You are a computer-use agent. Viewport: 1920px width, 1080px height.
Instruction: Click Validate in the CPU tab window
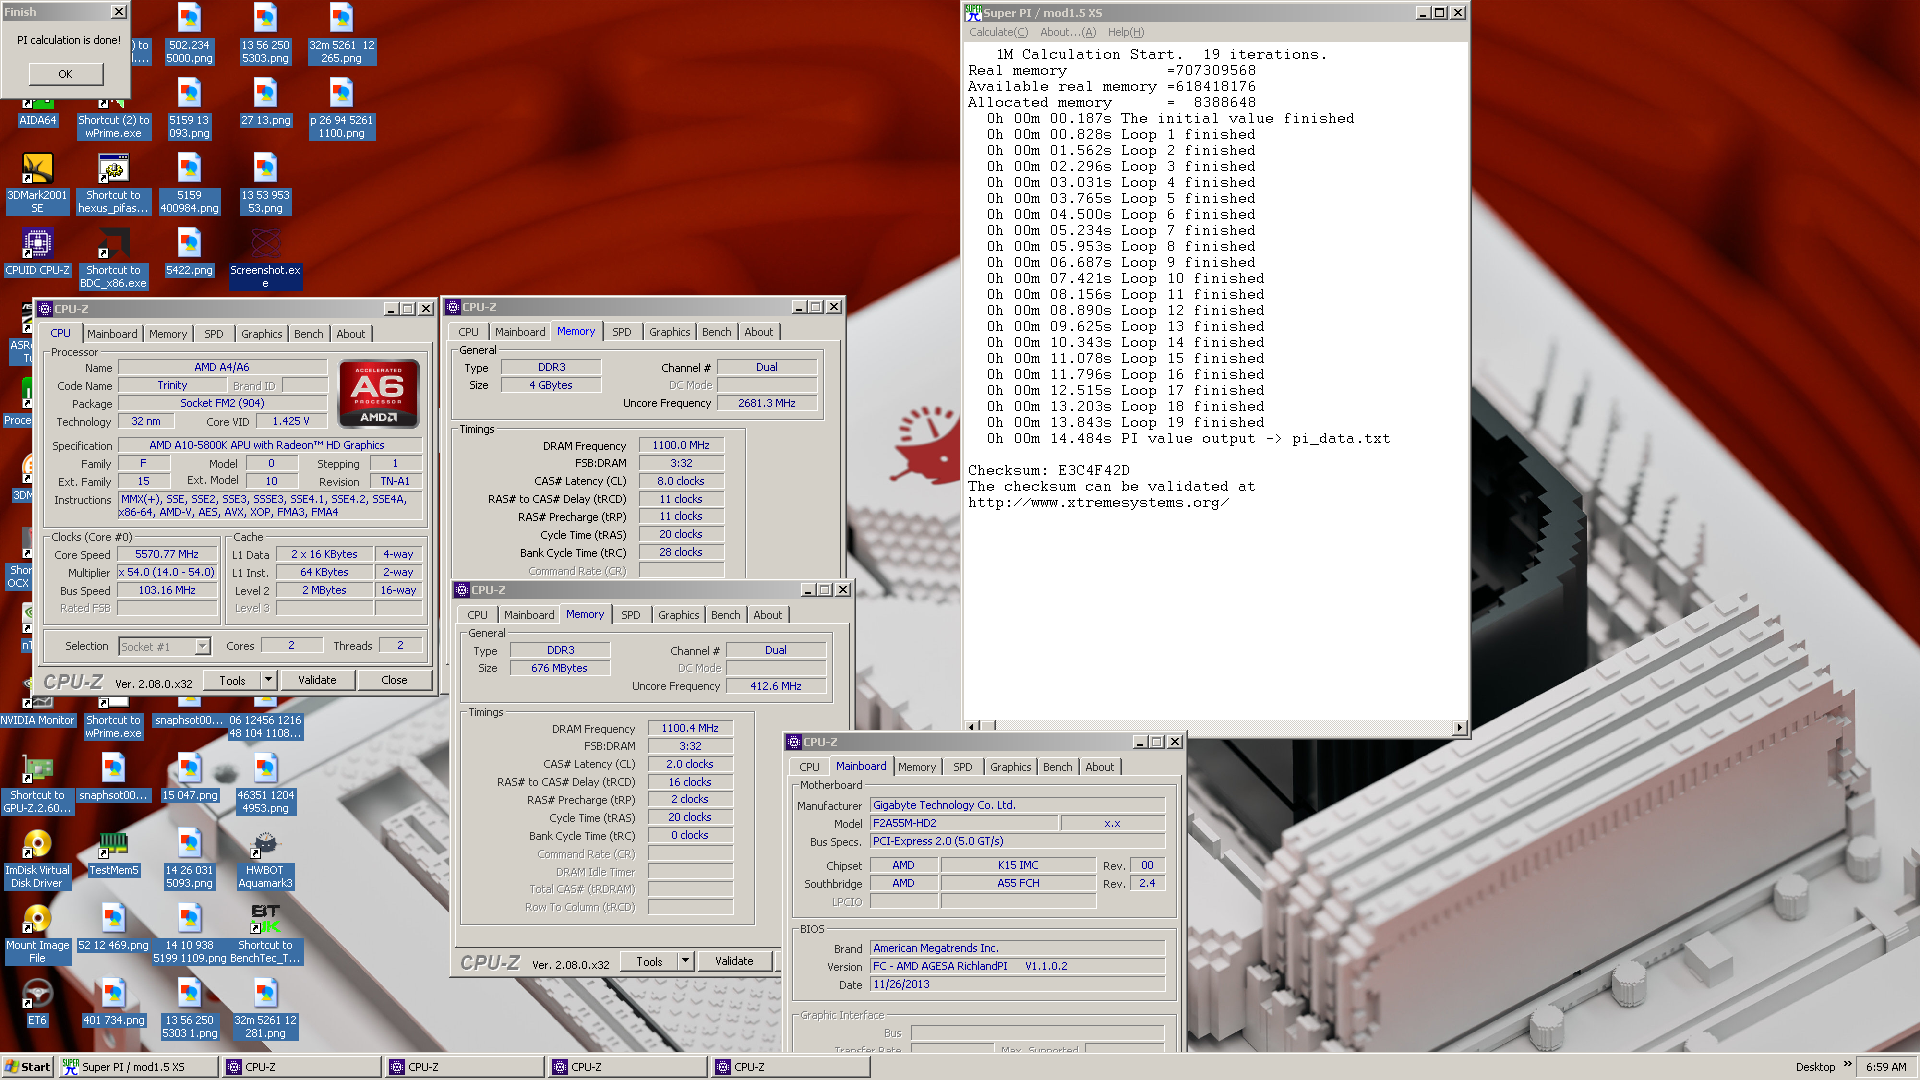point(317,680)
